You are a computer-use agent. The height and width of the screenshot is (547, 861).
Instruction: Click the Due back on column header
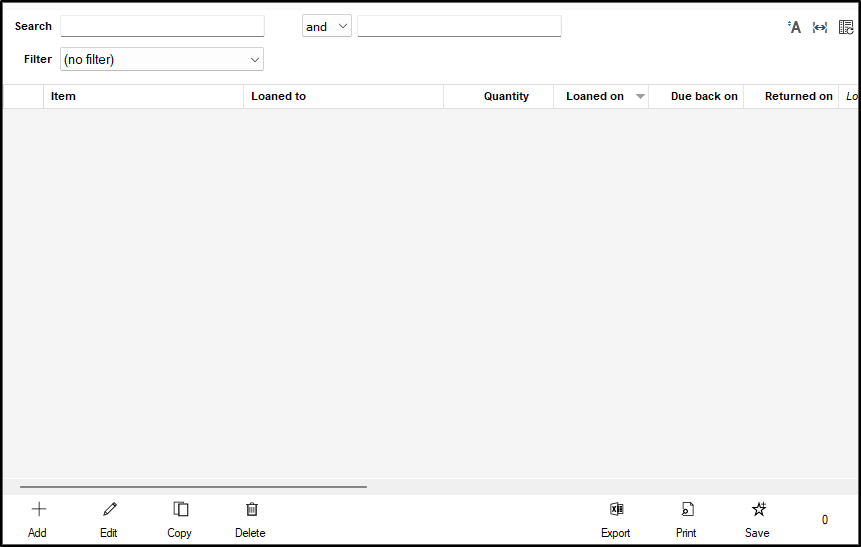(x=704, y=97)
